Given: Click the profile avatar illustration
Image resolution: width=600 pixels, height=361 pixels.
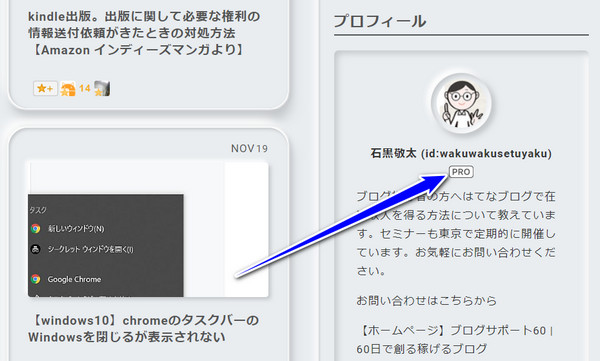Looking at the screenshot, I should pos(461,103).
